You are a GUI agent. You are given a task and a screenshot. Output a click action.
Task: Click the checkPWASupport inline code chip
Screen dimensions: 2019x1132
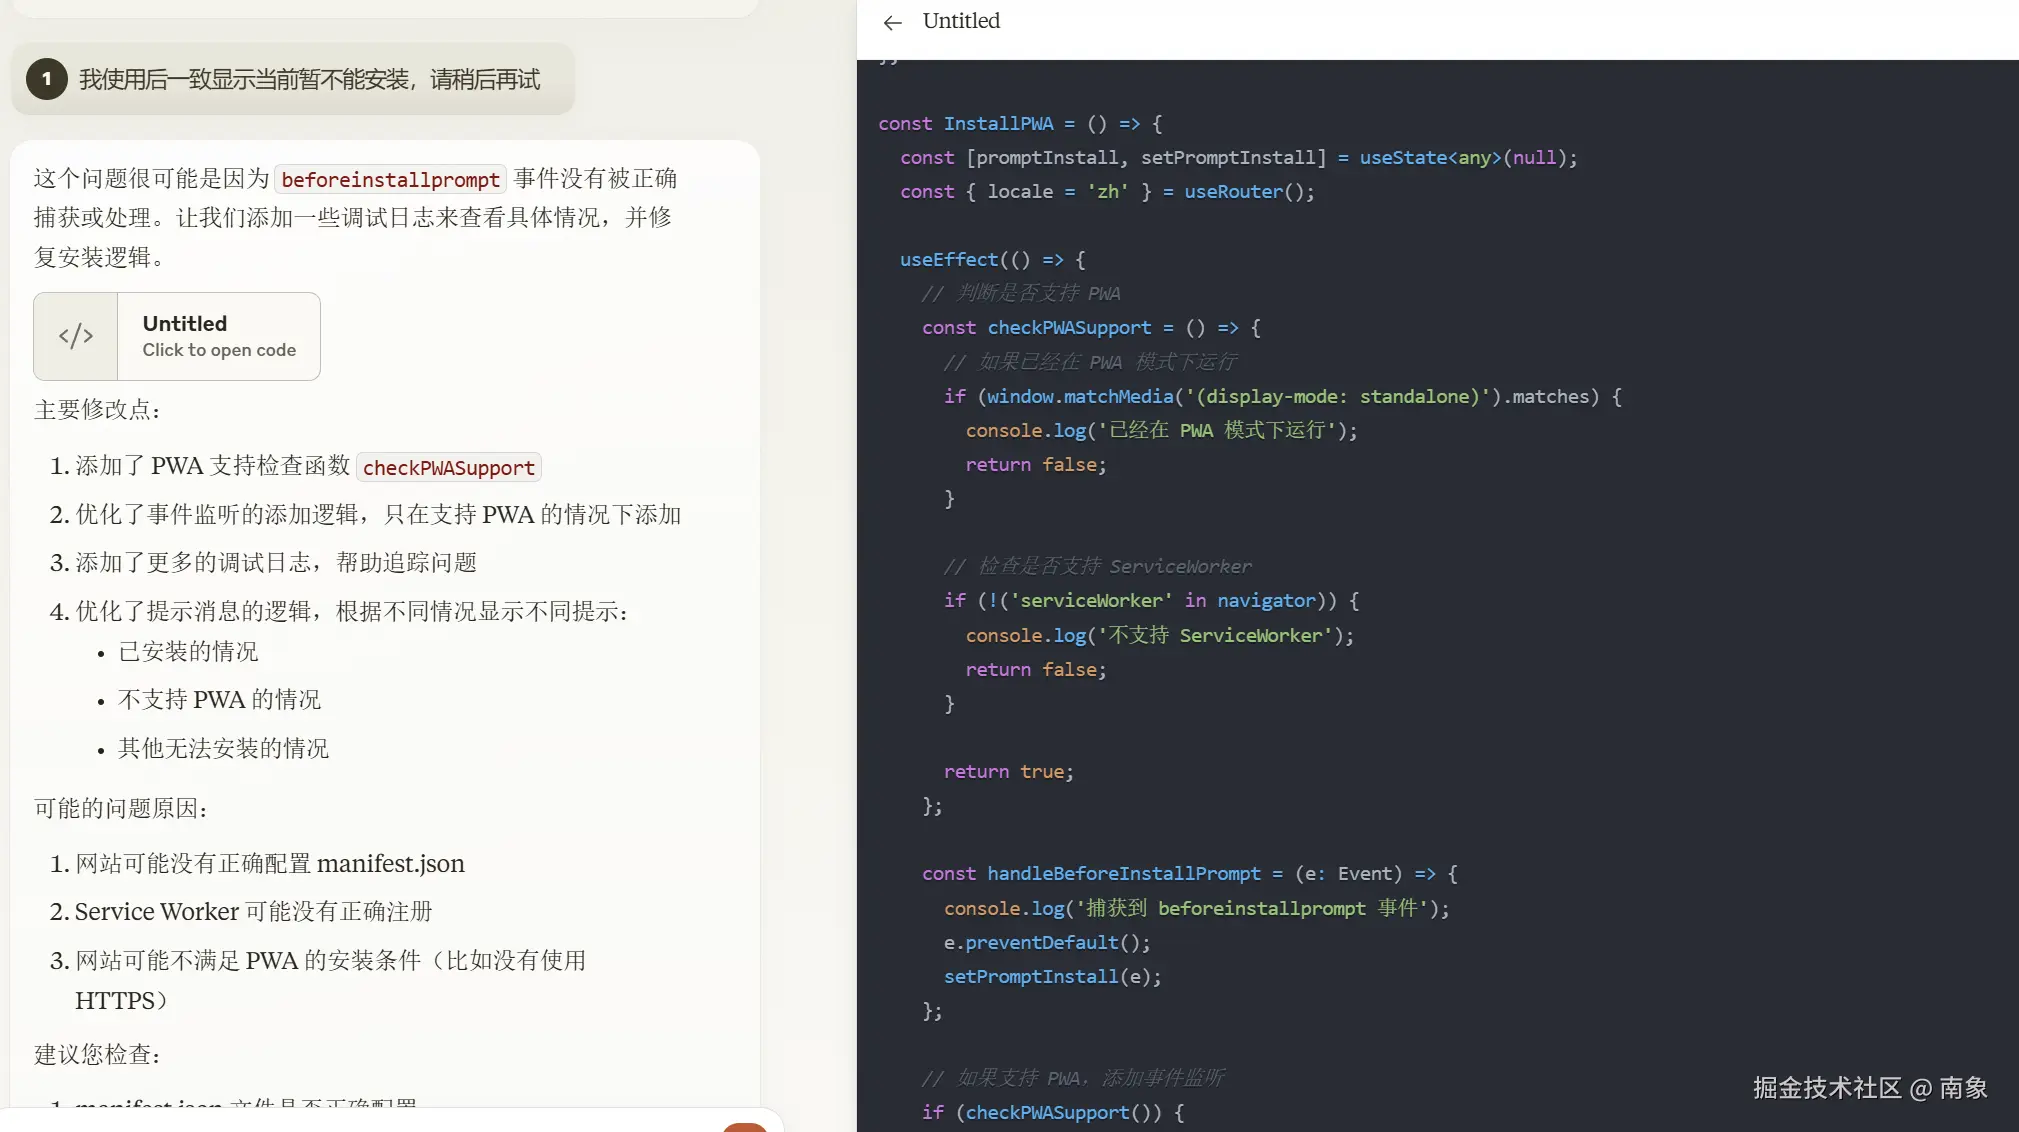pos(448,467)
